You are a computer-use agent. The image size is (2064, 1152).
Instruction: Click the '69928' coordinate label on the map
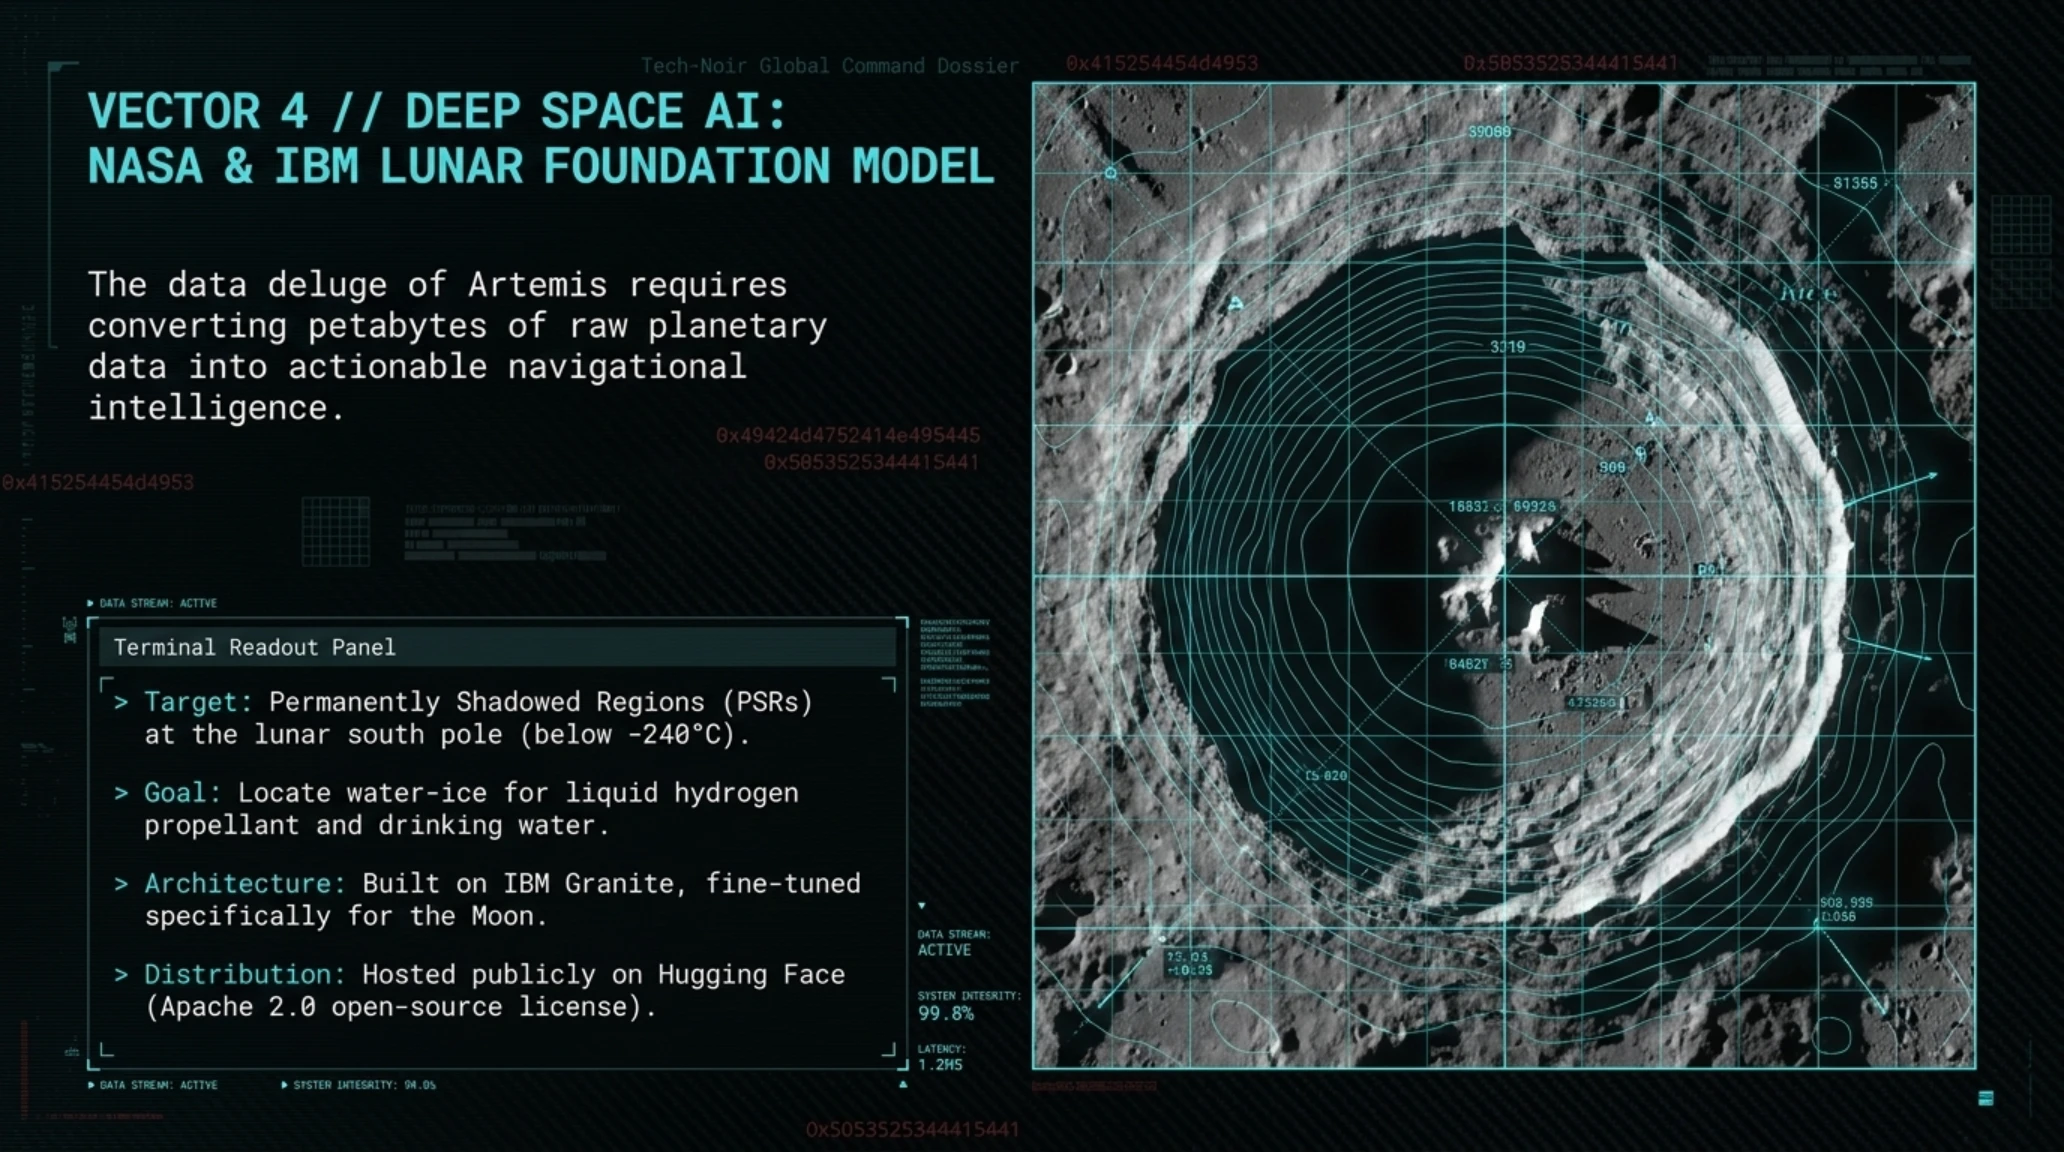click(x=1534, y=507)
